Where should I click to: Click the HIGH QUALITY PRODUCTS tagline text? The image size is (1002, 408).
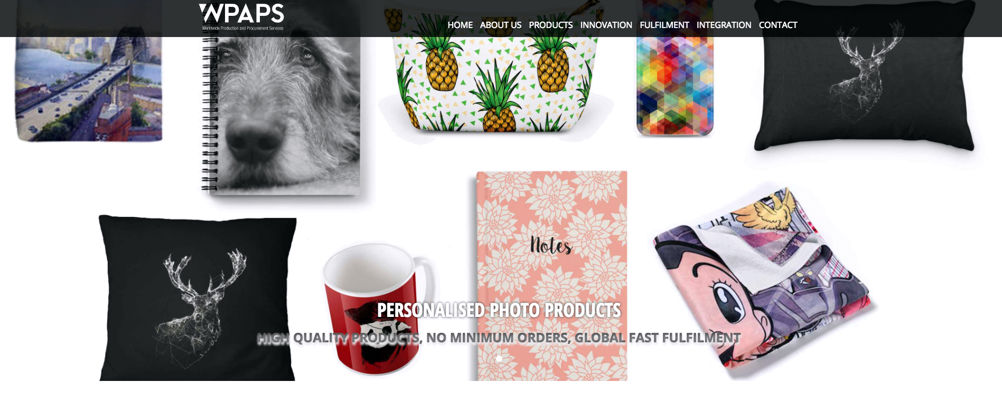(x=498, y=338)
